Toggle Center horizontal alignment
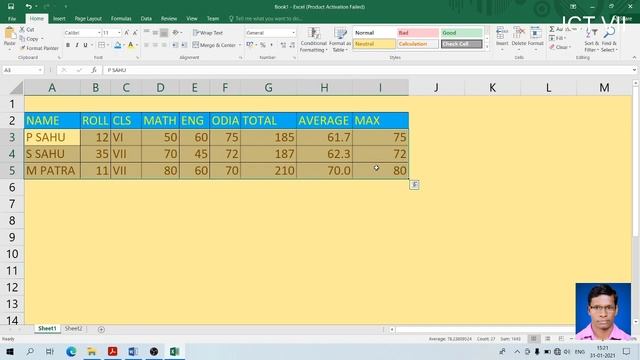Viewport: 640px width, 360px height. point(155,45)
